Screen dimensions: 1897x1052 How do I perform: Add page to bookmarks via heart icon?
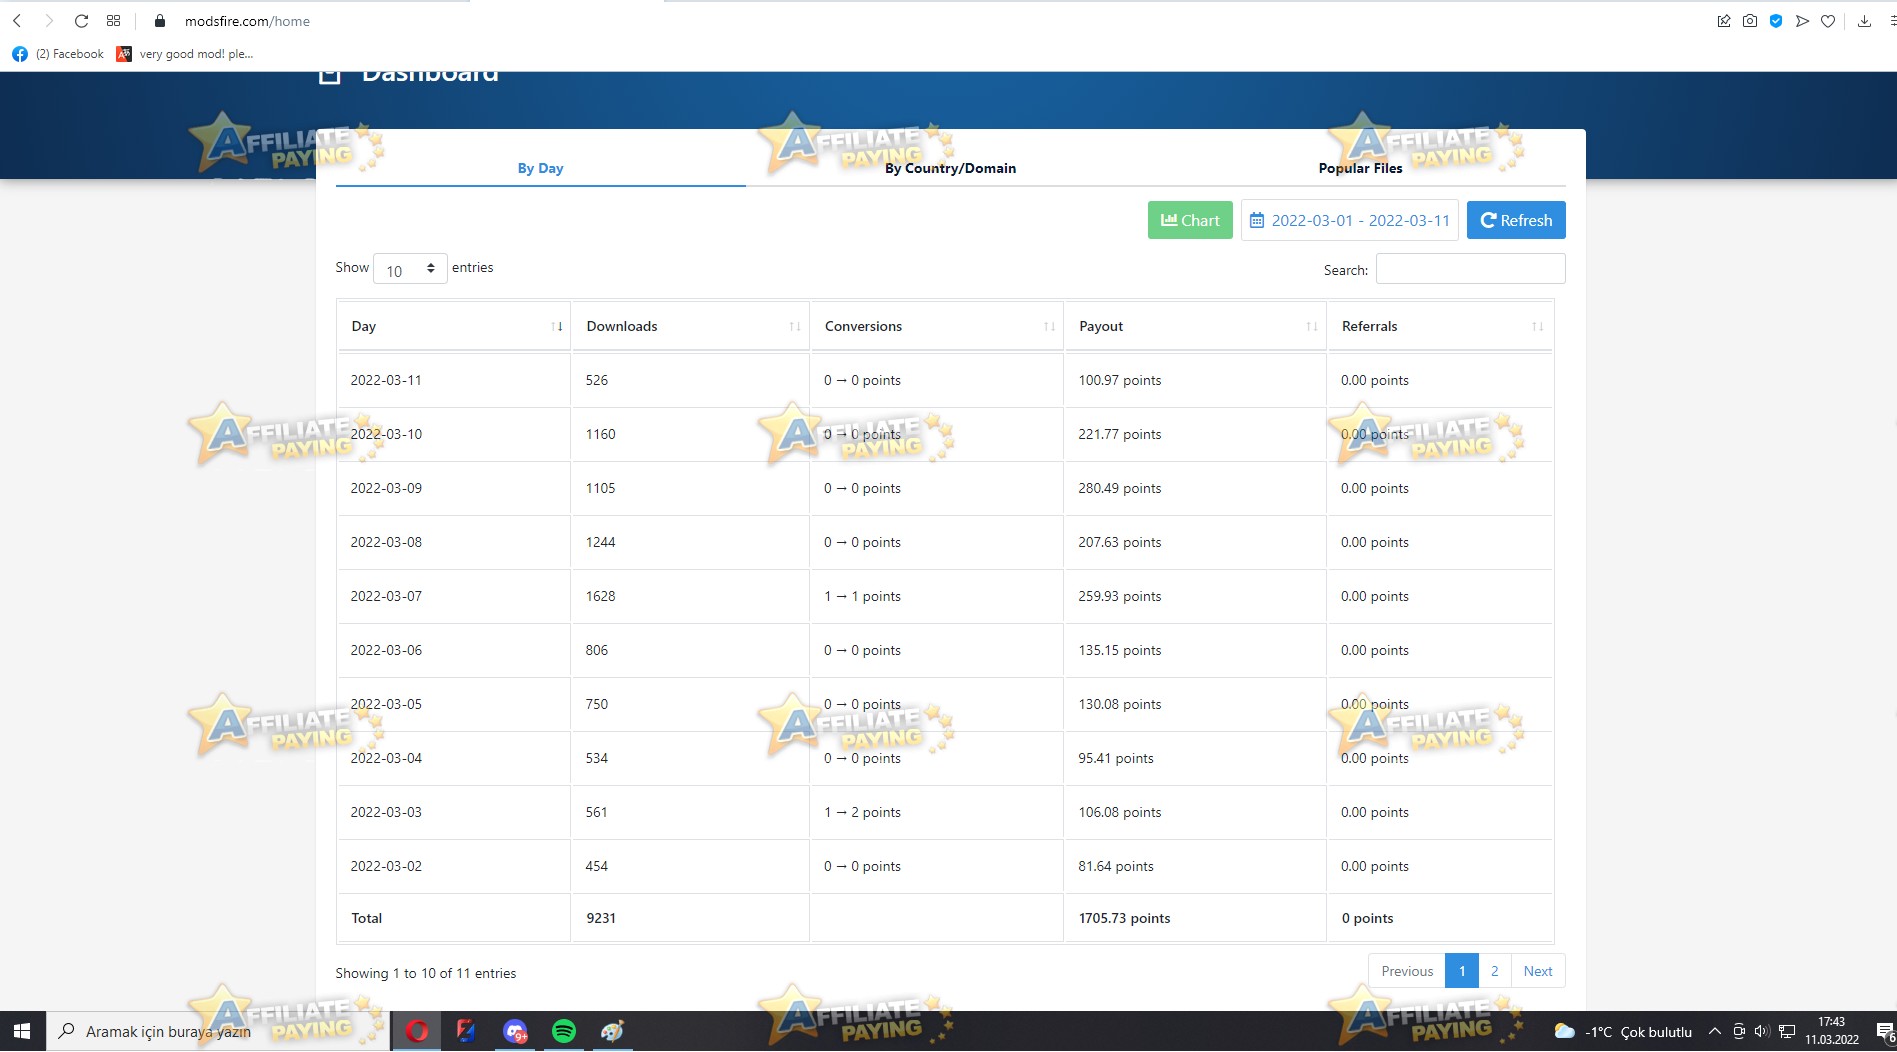point(1829,20)
